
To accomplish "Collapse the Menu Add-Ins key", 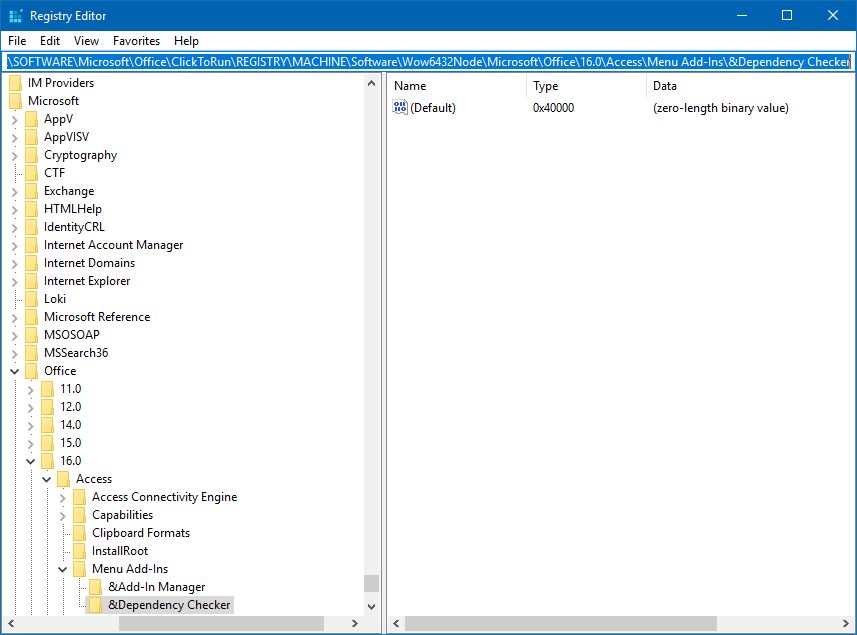I will pyautogui.click(x=62, y=570).
